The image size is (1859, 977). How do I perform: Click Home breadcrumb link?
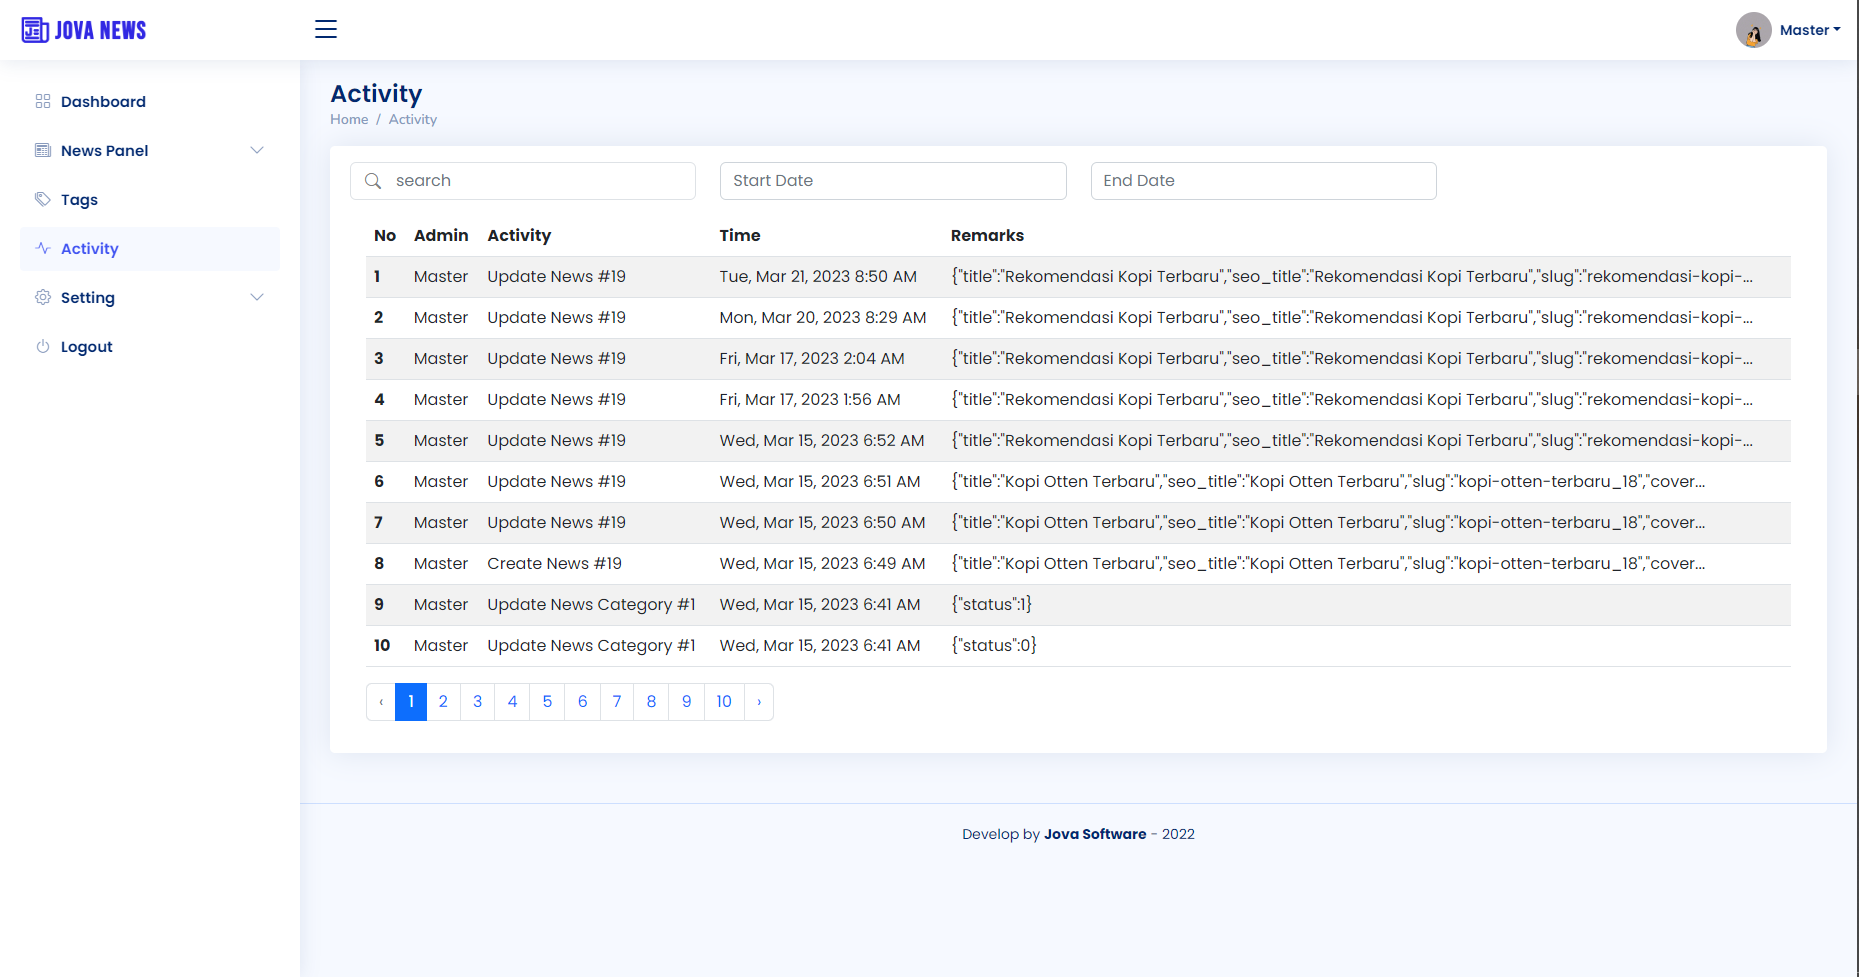pos(349,119)
